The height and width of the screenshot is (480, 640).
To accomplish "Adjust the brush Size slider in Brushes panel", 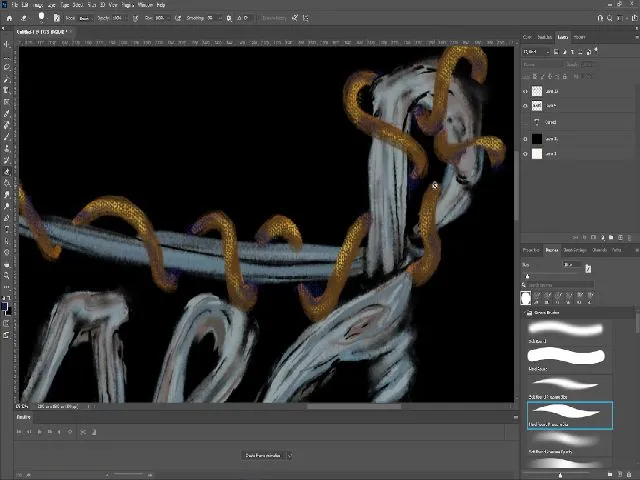I will [527, 276].
